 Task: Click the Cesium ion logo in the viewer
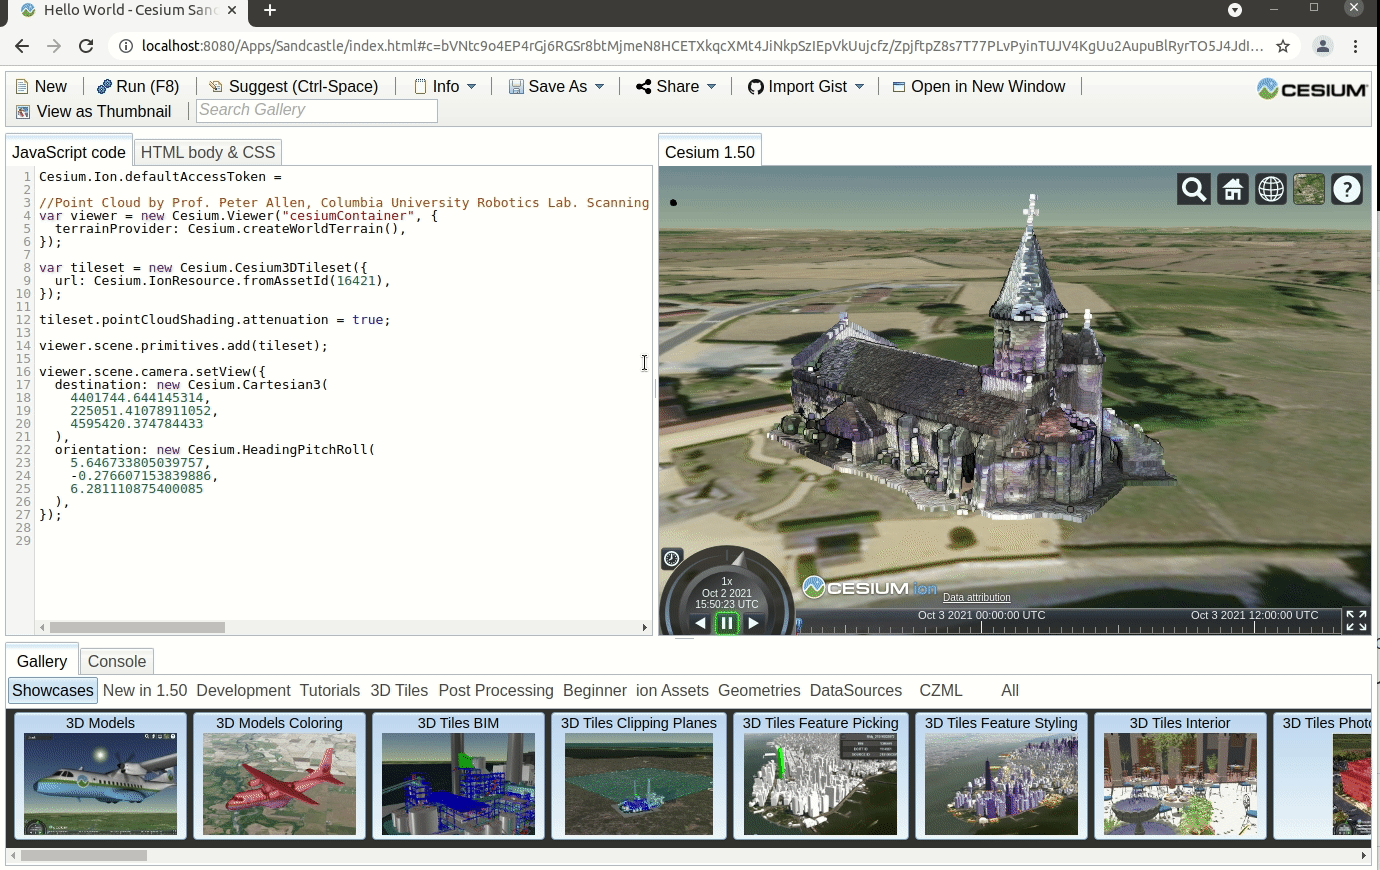point(870,588)
